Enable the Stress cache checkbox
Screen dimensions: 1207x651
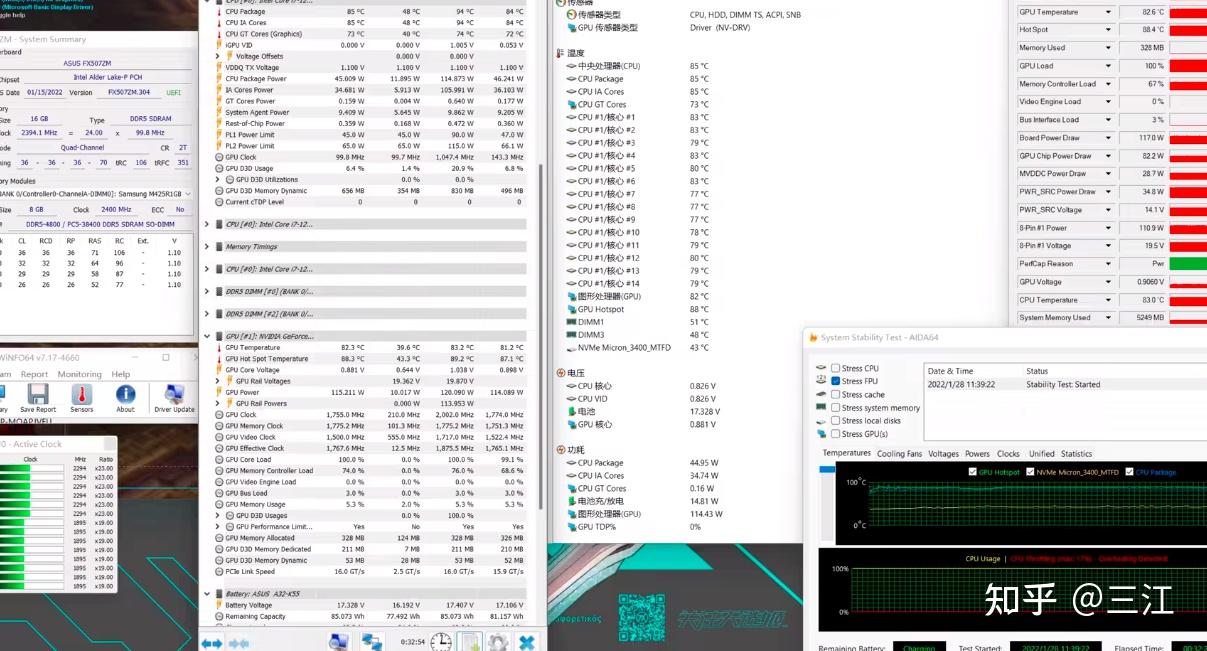835,394
